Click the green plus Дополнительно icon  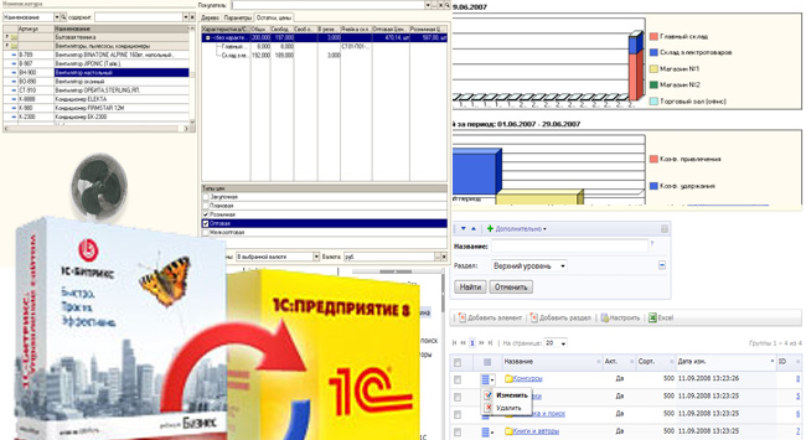click(490, 229)
